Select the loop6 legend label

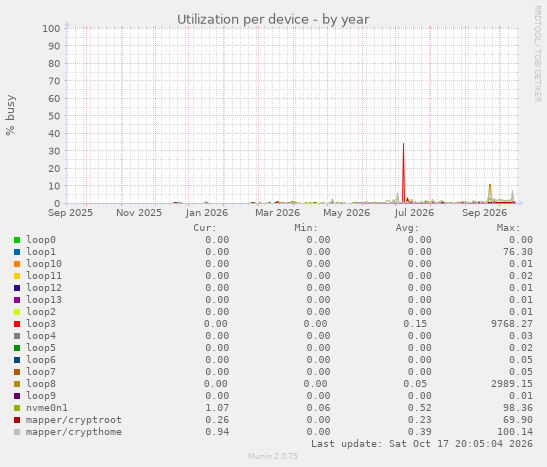click(x=41, y=360)
